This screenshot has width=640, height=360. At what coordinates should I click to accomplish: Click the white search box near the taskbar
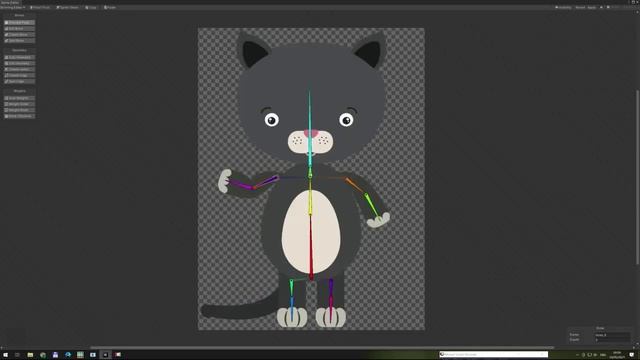[x=493, y=354]
